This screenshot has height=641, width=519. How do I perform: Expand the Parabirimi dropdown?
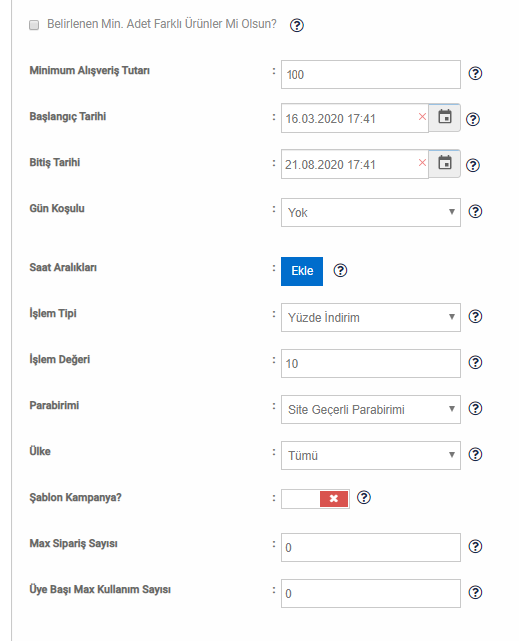point(371,409)
